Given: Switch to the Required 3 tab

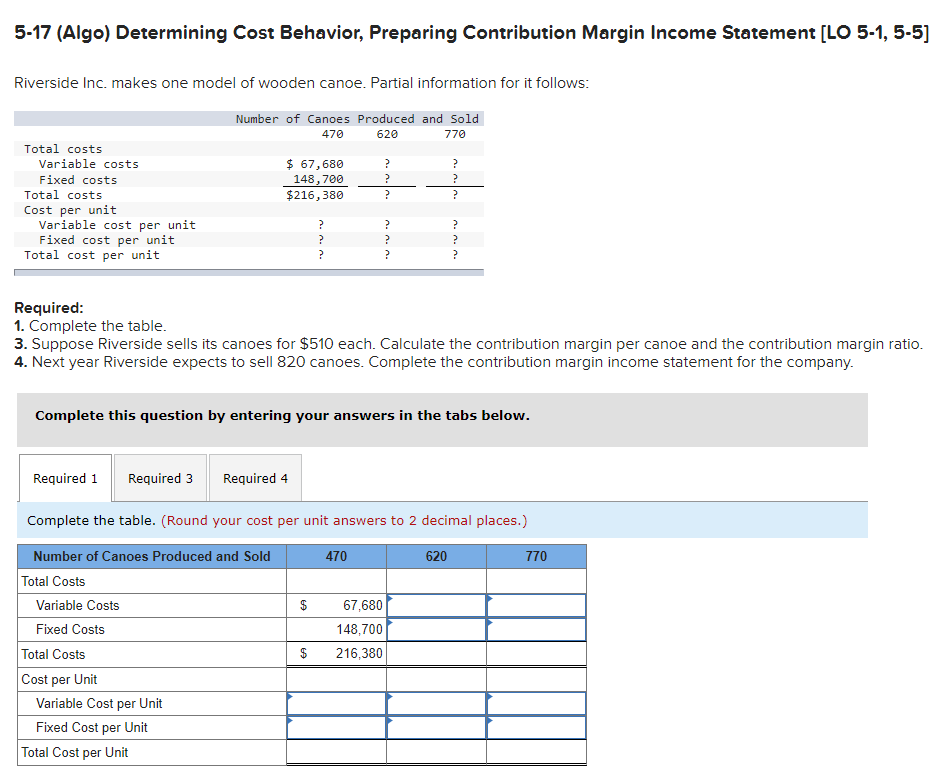Looking at the screenshot, I should (160, 477).
